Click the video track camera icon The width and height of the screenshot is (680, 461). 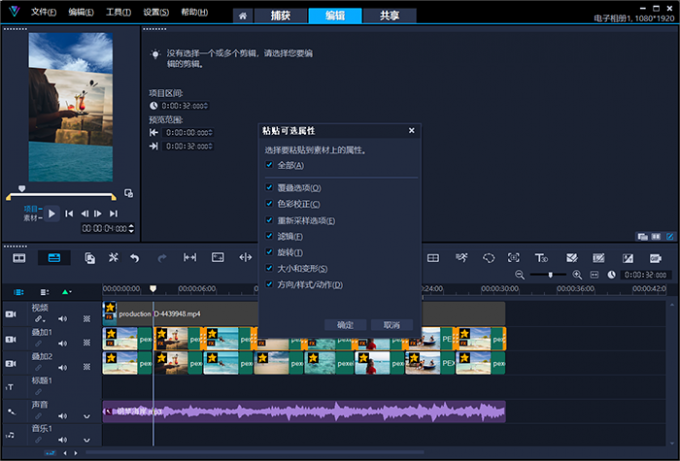tap(11, 314)
